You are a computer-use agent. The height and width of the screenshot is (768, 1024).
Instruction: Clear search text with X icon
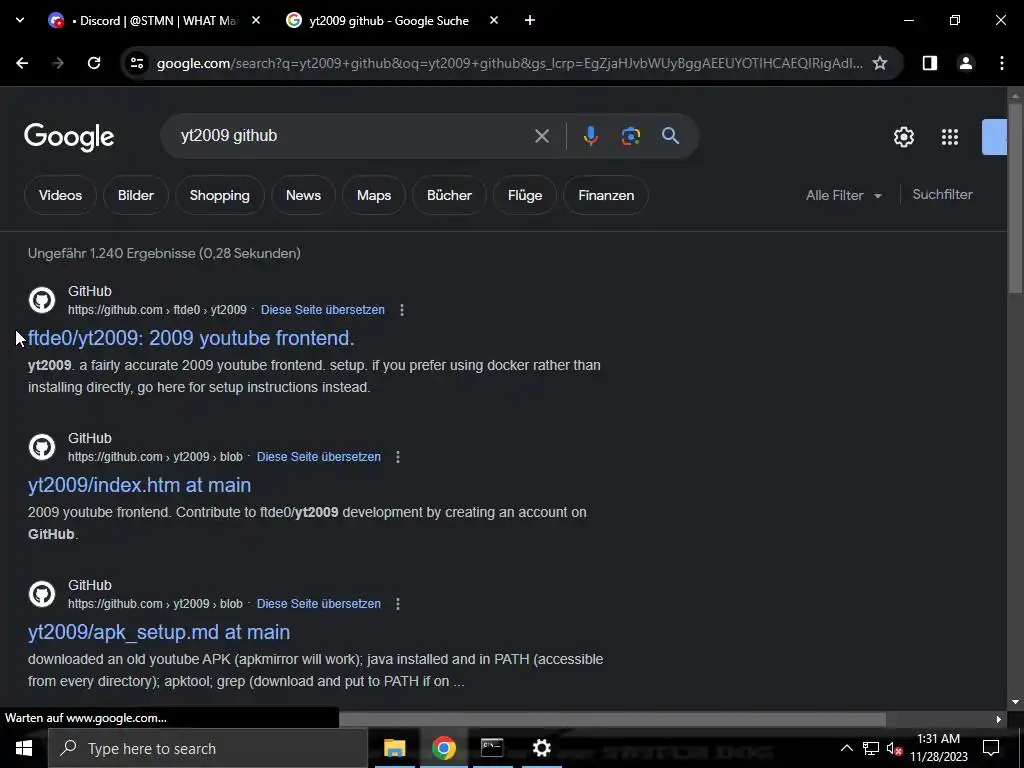[x=541, y=136]
